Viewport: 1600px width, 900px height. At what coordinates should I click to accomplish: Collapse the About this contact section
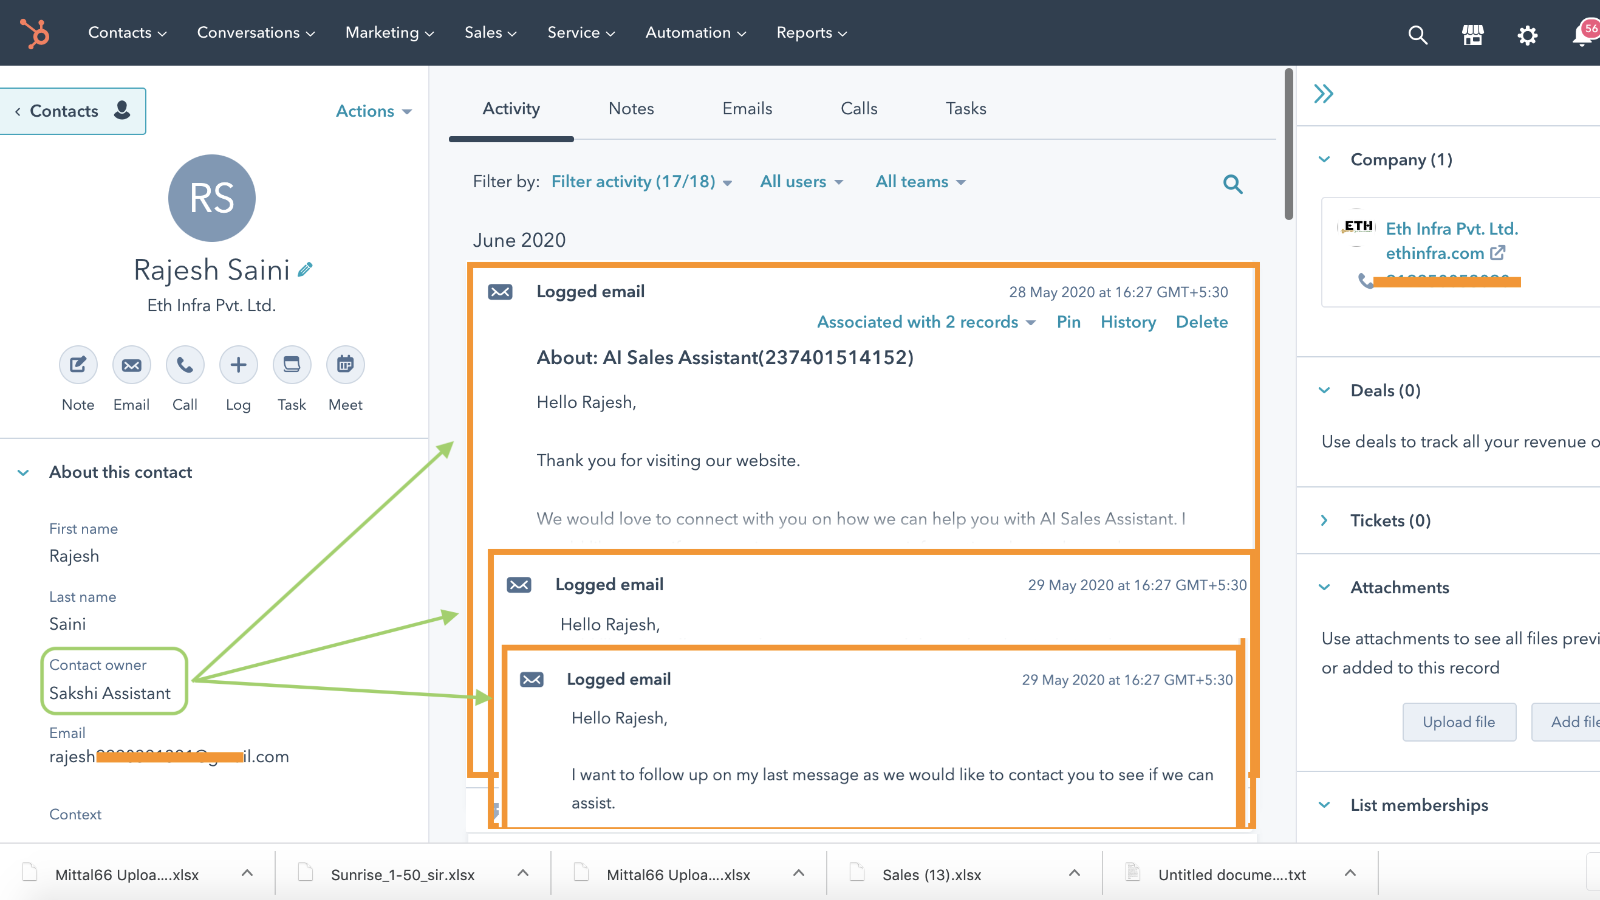click(x=23, y=472)
